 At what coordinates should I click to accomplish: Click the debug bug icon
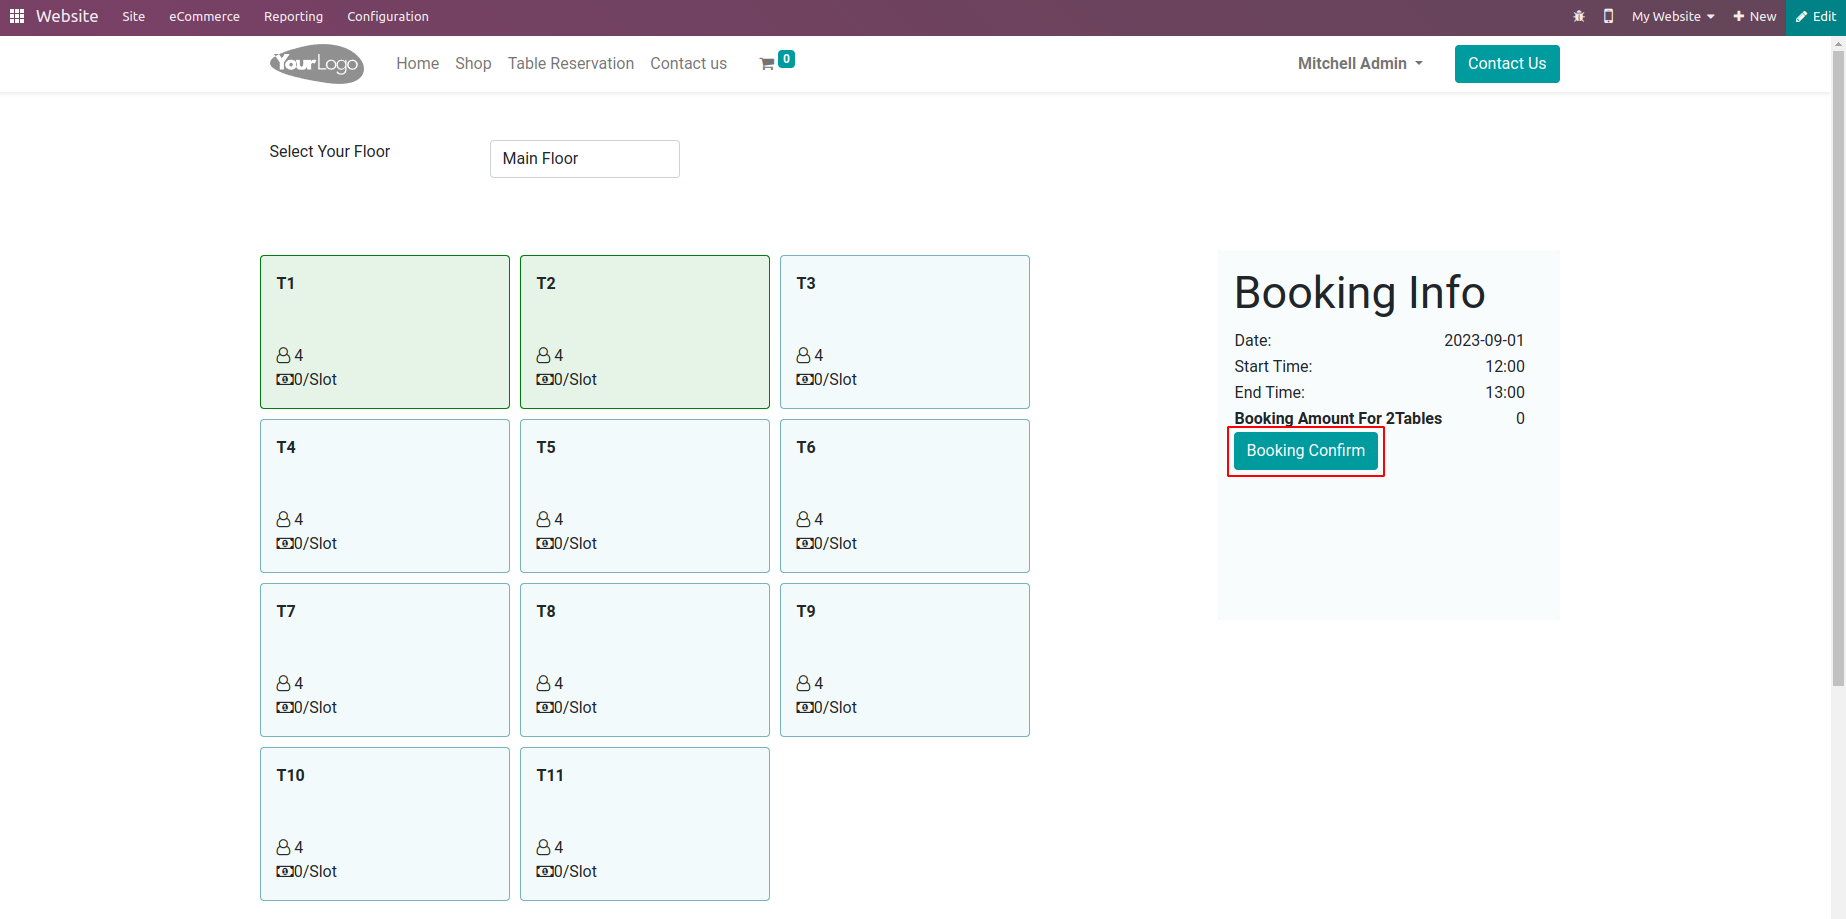coord(1579,16)
